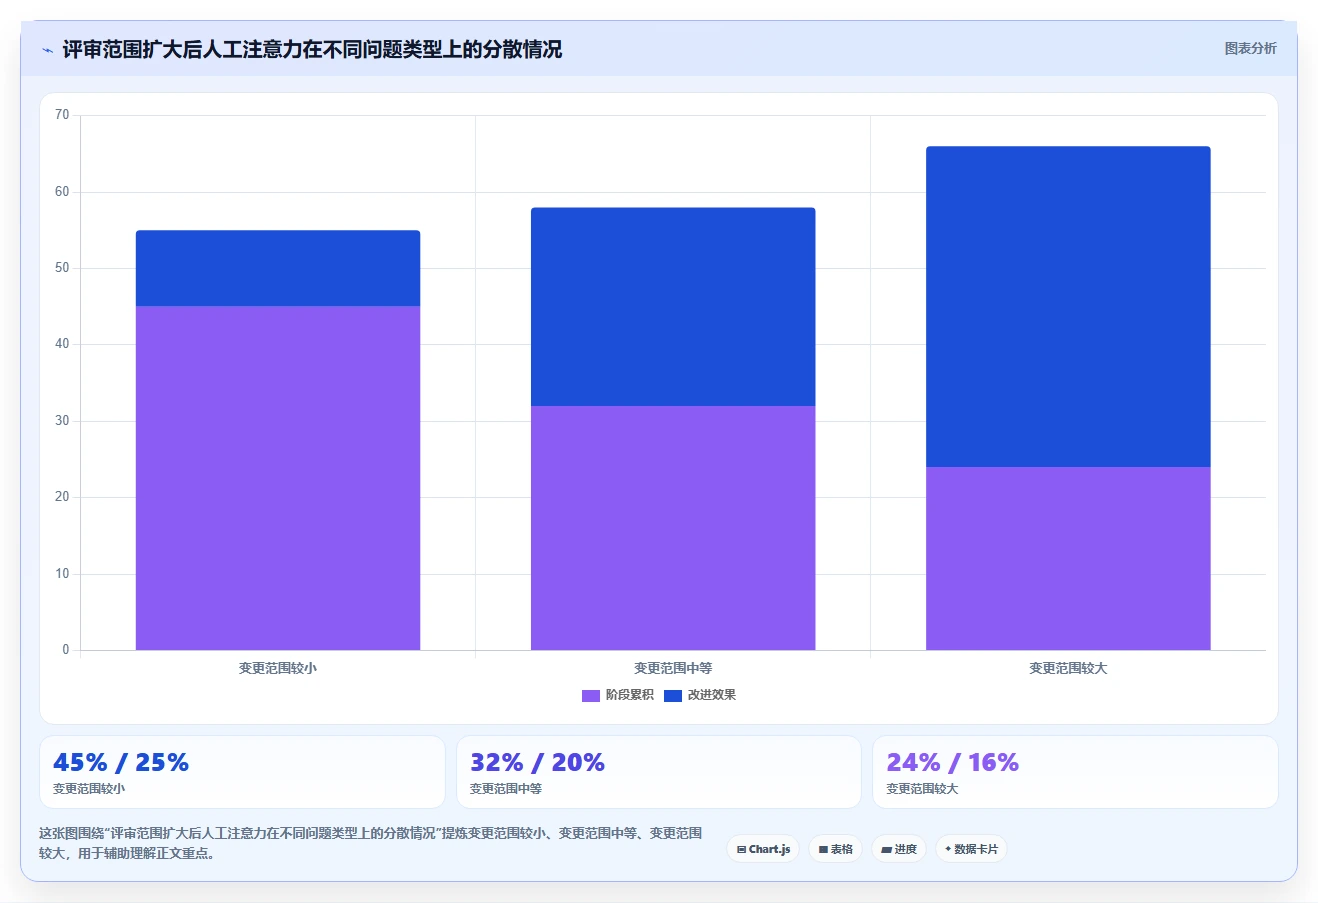Select the 表格 tag chip
1318x903 pixels.
[x=835, y=849]
